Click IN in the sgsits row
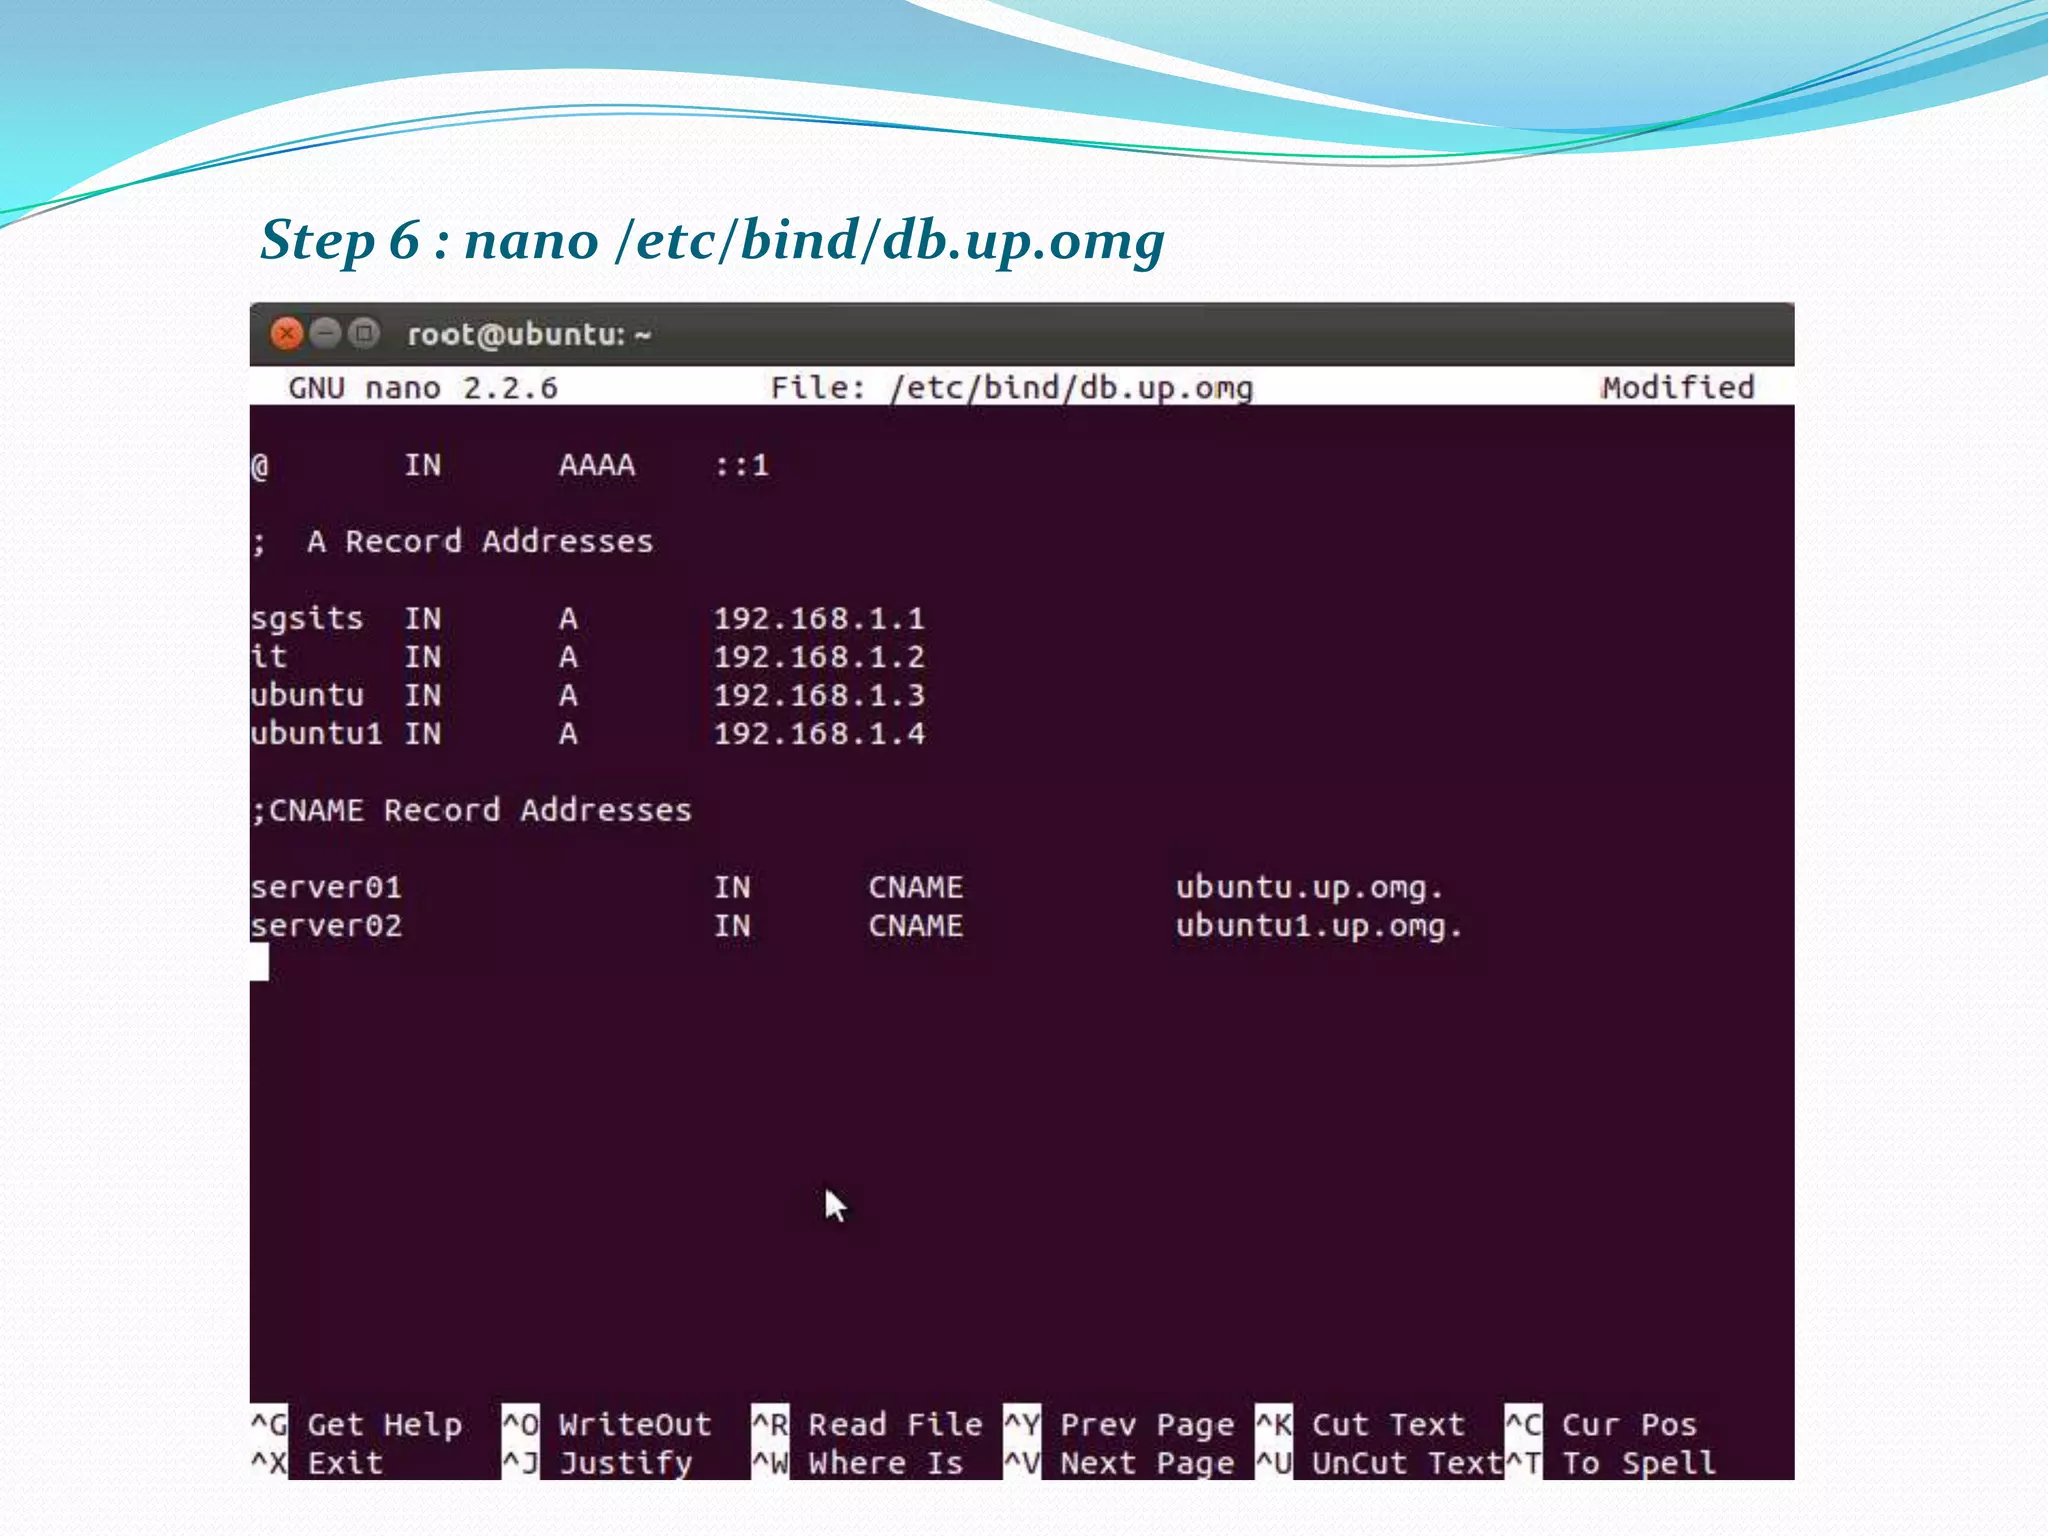 (423, 618)
